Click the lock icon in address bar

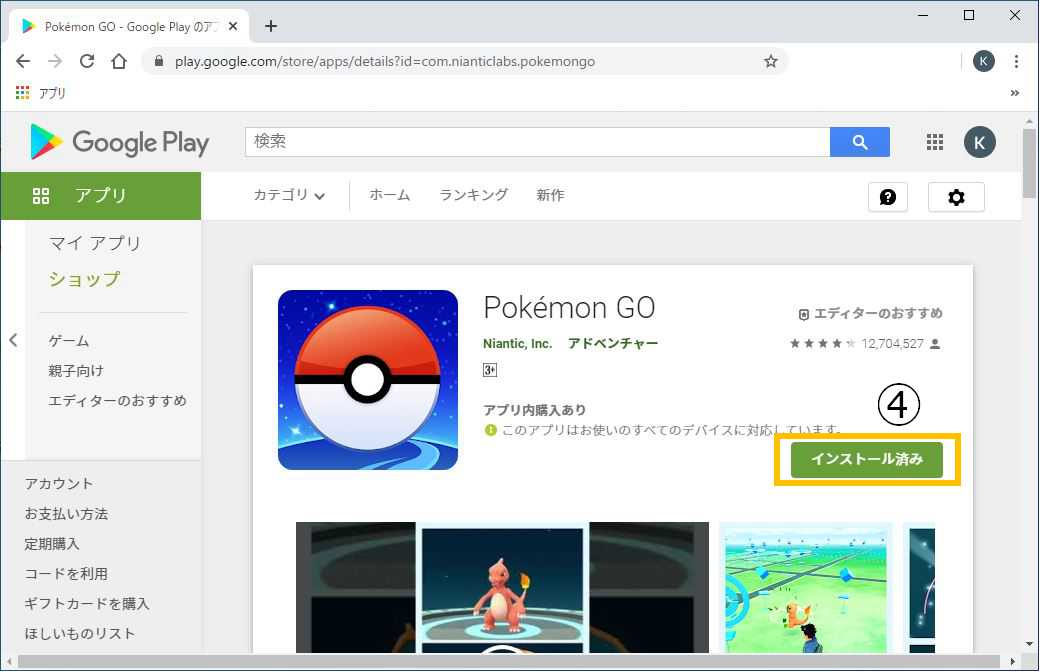(x=158, y=61)
